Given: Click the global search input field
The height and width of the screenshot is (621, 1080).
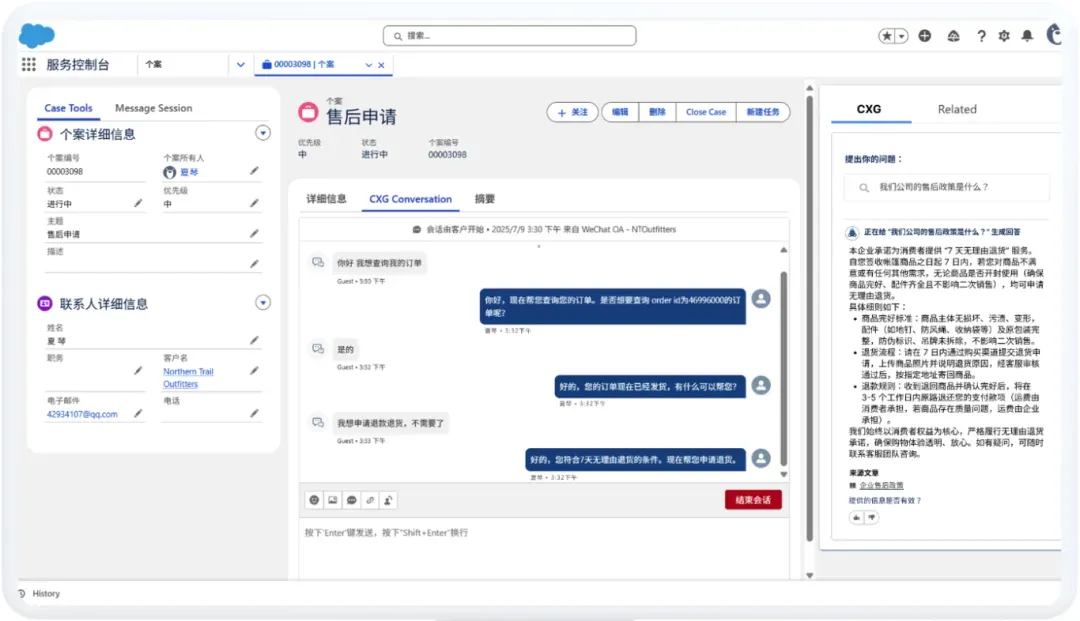Looking at the screenshot, I should (x=510, y=36).
